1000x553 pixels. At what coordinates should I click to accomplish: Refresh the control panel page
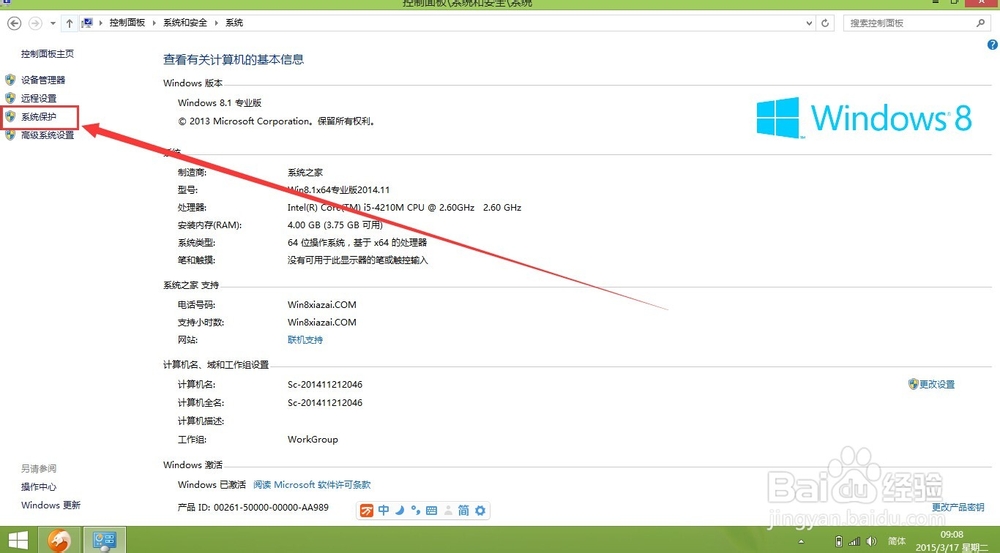825,23
